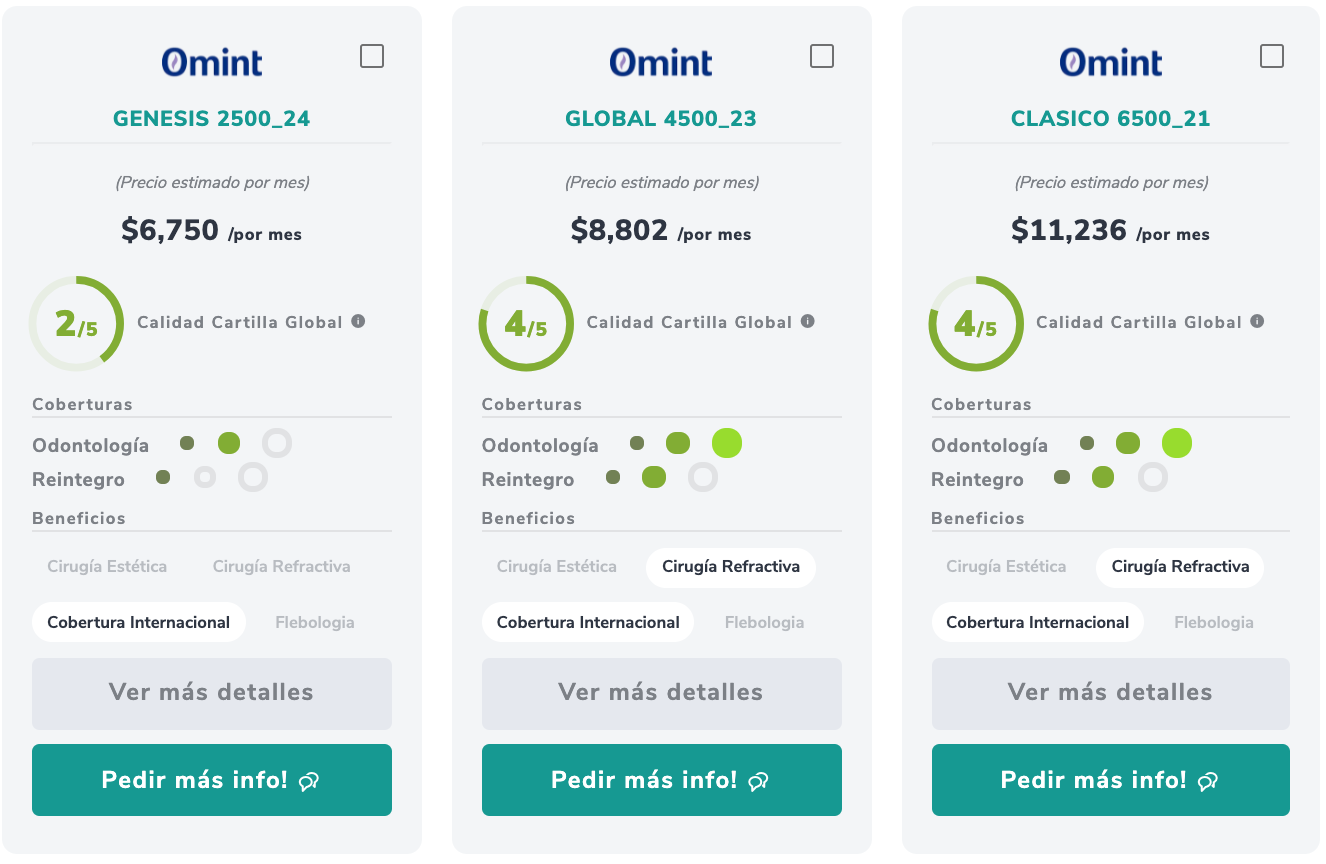Open the GLOBAL 4500_23 plan title
1326x864 pixels.
click(x=661, y=119)
